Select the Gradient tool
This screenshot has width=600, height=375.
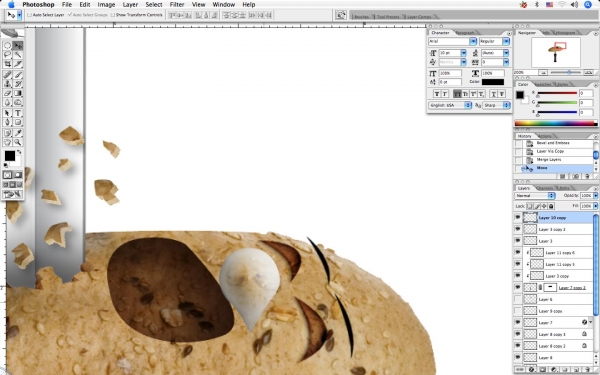coord(18,93)
